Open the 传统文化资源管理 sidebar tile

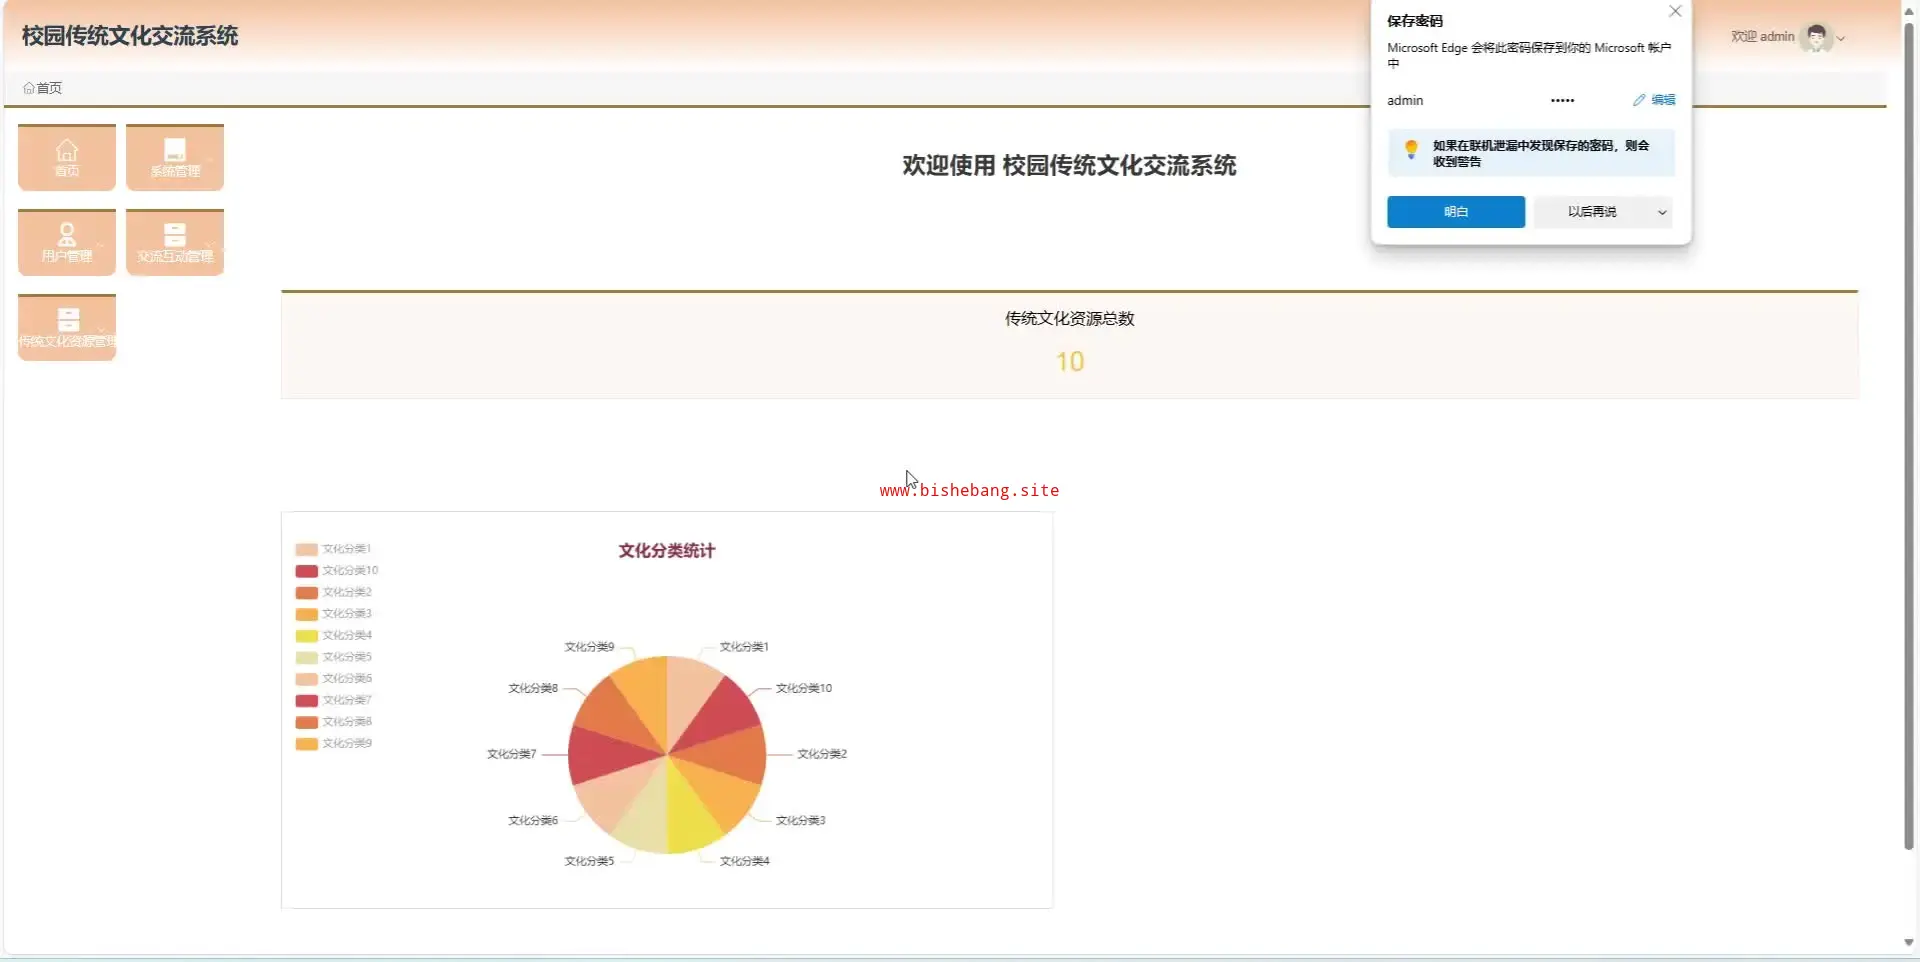click(66, 327)
